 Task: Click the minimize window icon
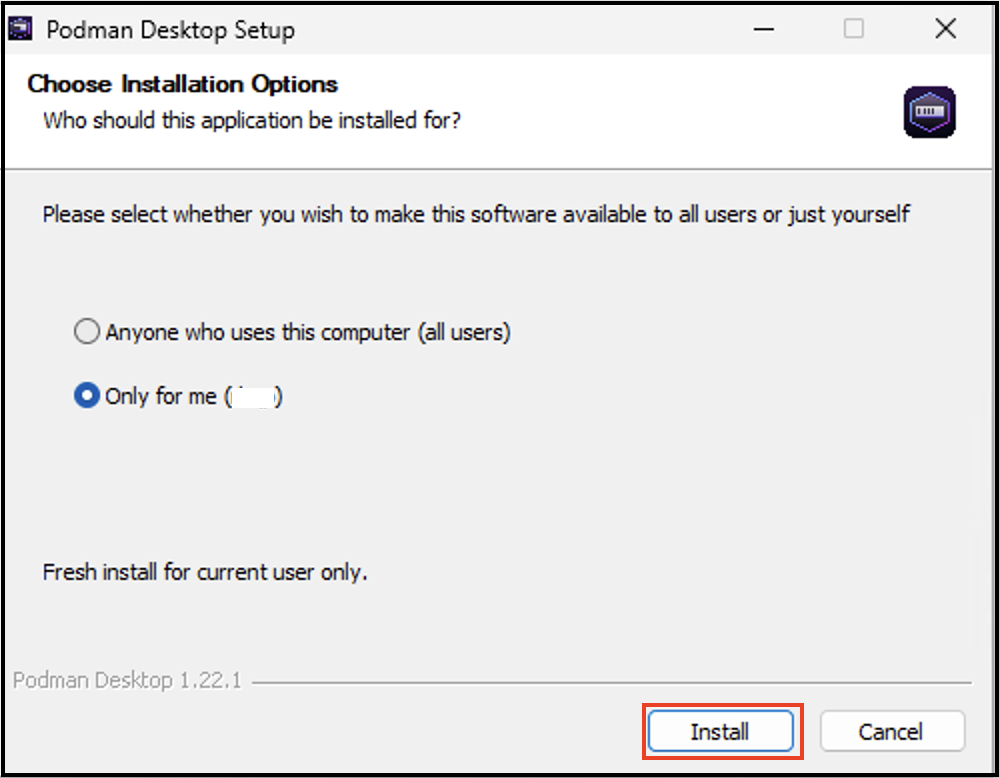(x=763, y=30)
